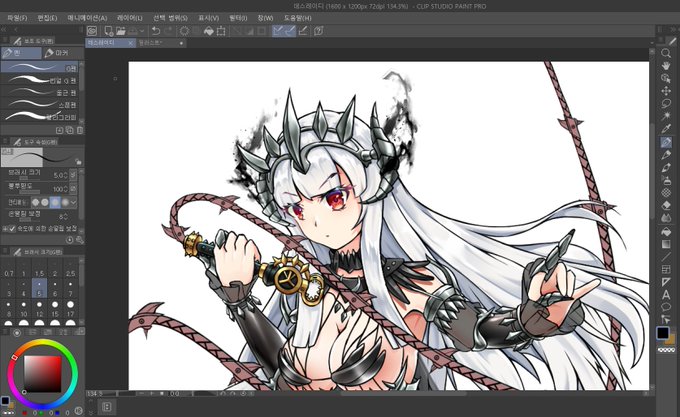
Task: Select the Auto Select magic wand tool
Action: (x=666, y=116)
